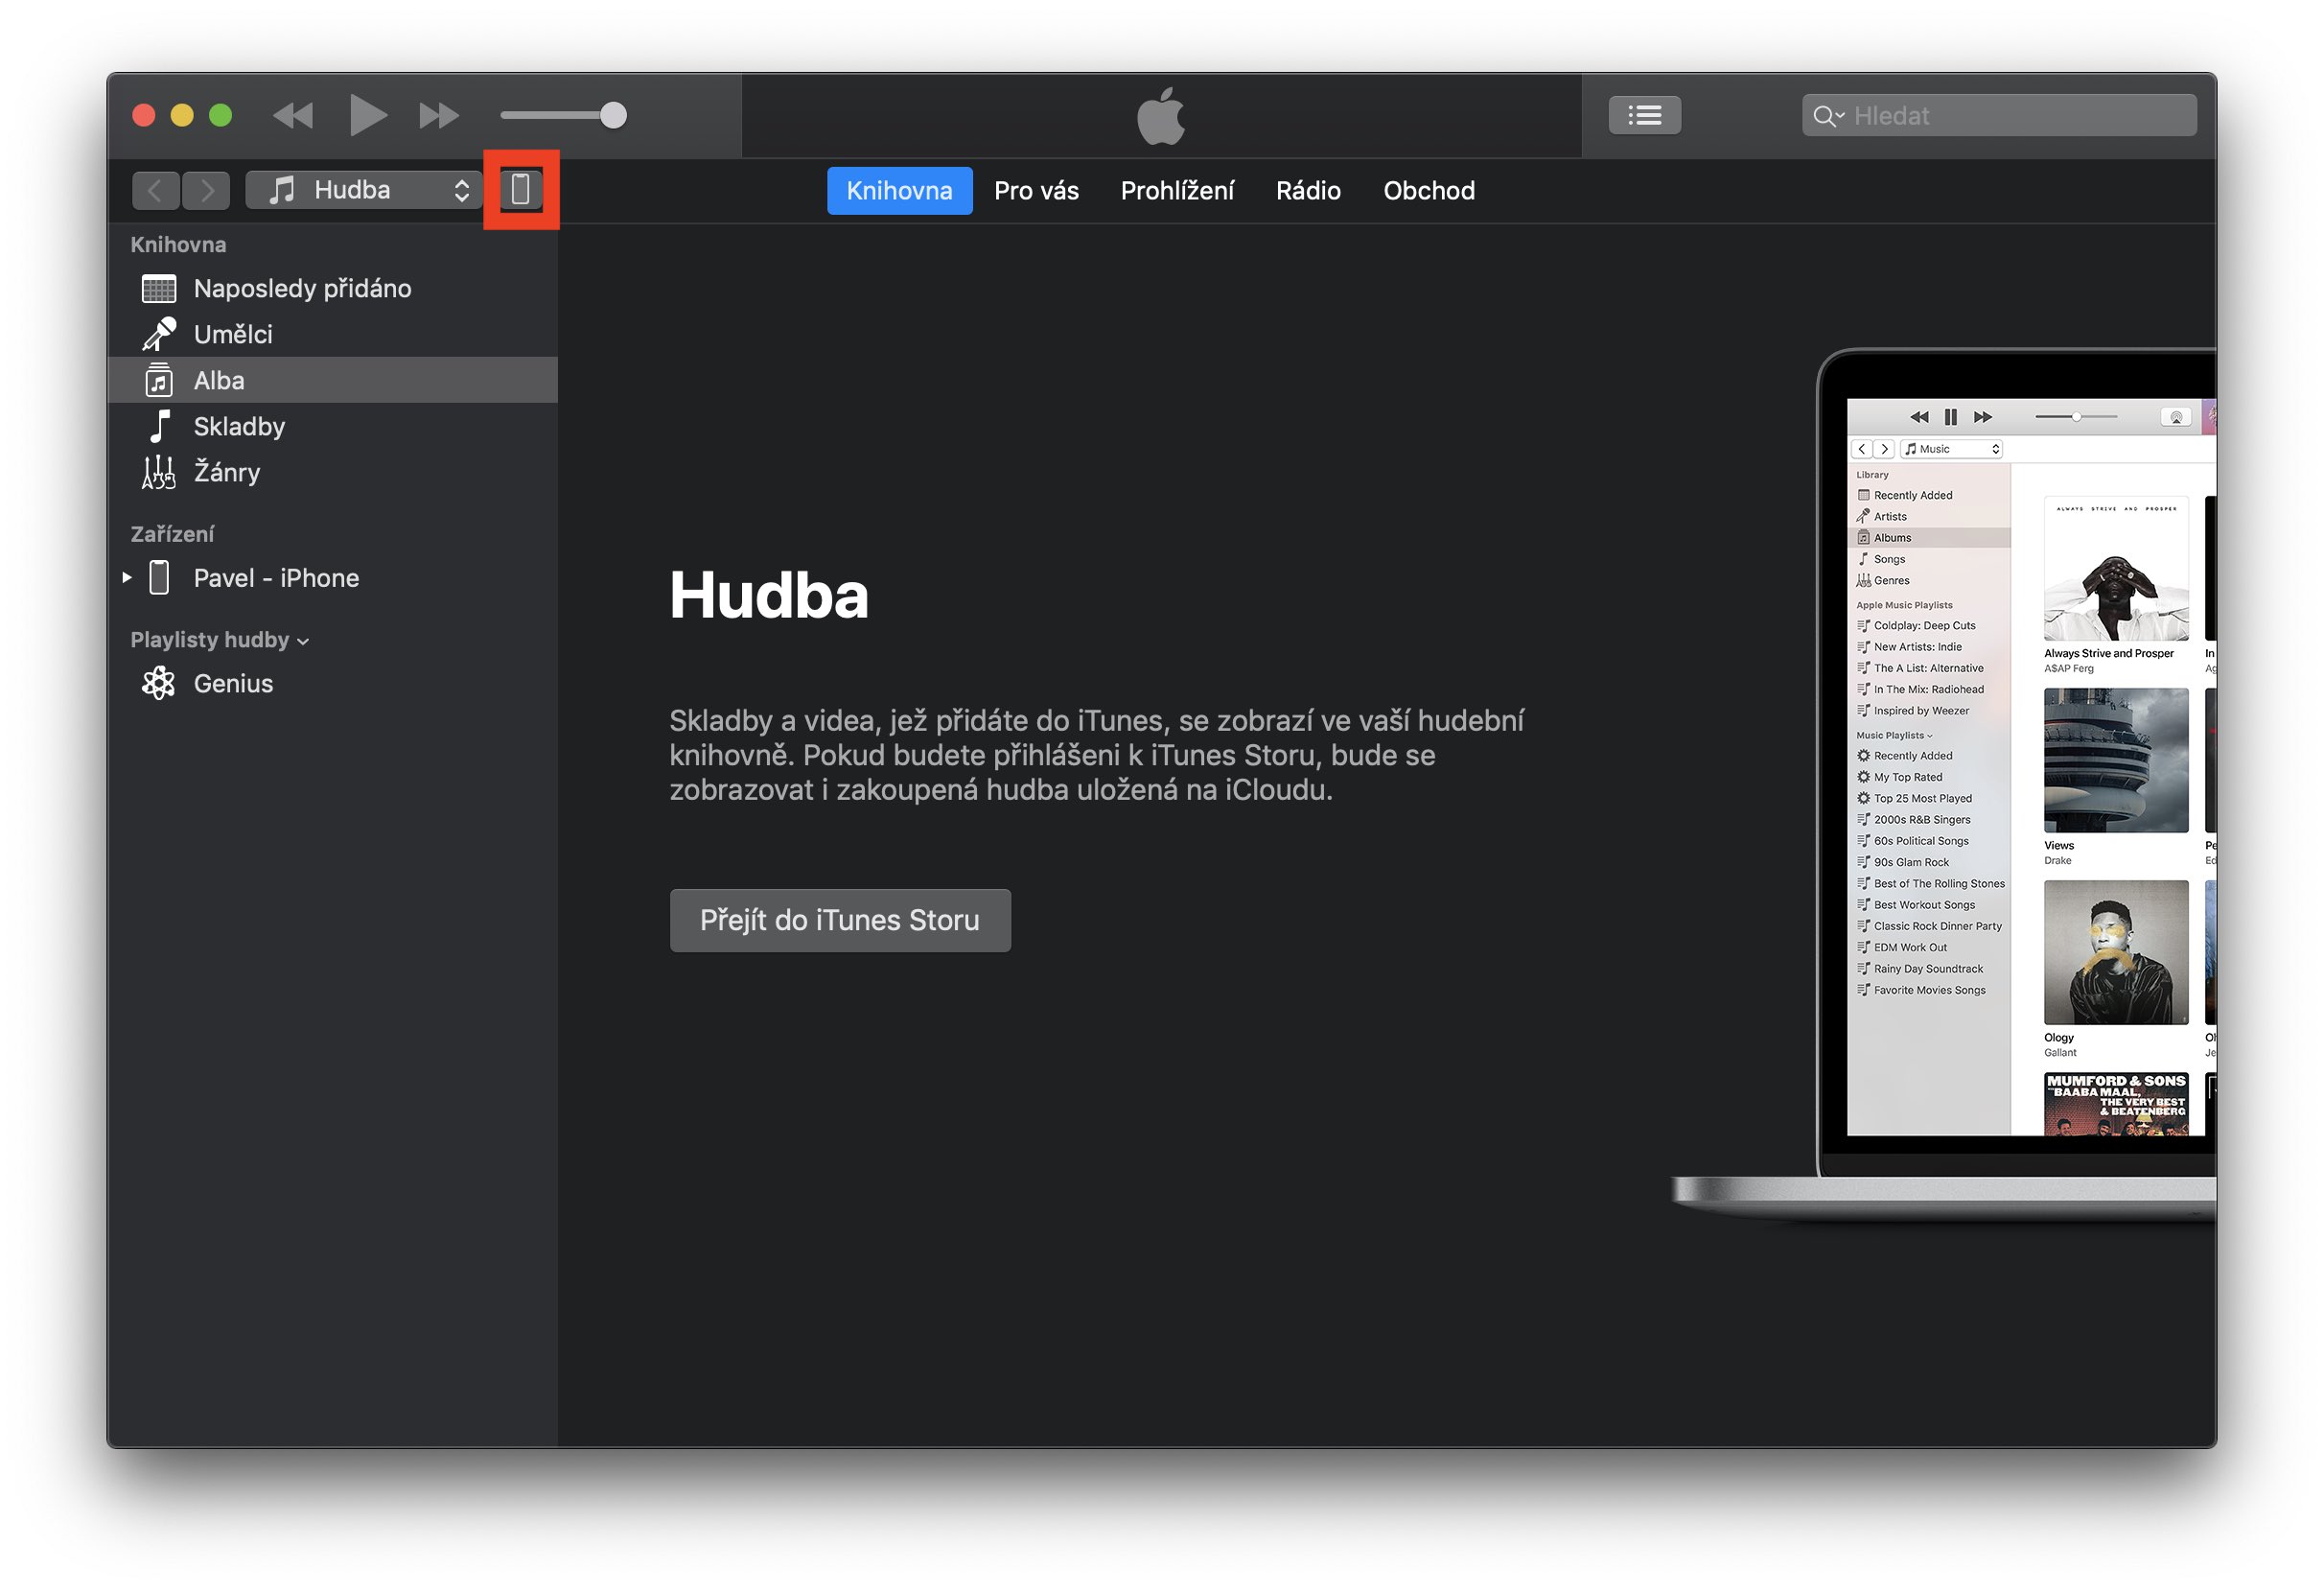Open search options magnifier dropdown
Screen dimensions: 2324x1590
1827,116
